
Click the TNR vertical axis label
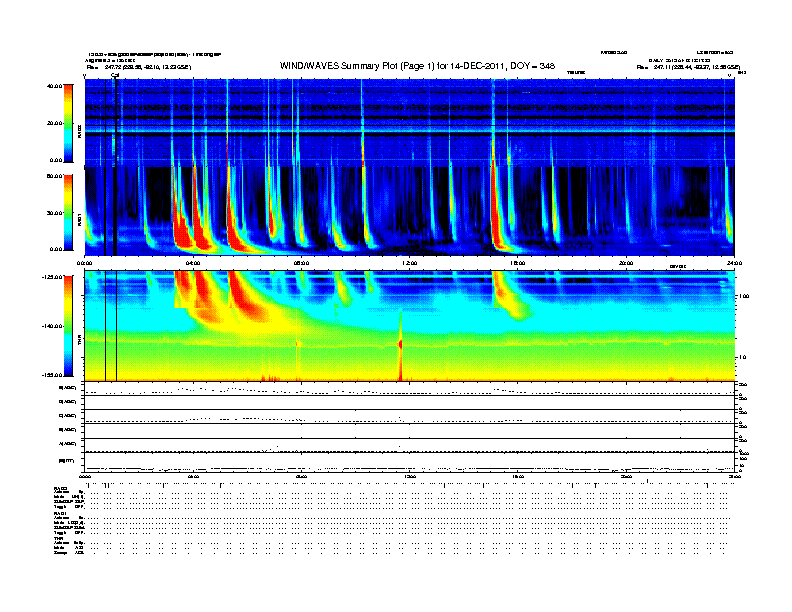tap(79, 341)
